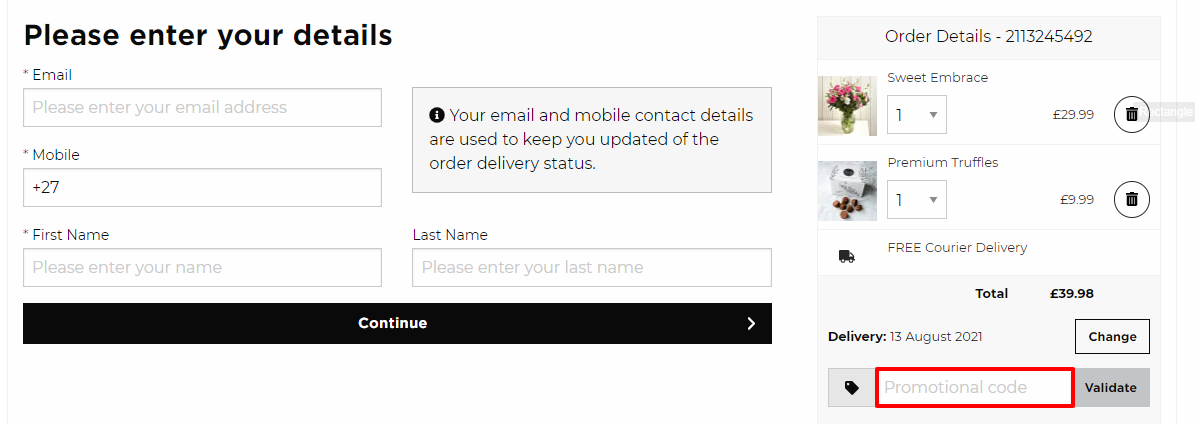Click the Email address input field
Viewport: 1195px width, 424px height.
[202, 108]
